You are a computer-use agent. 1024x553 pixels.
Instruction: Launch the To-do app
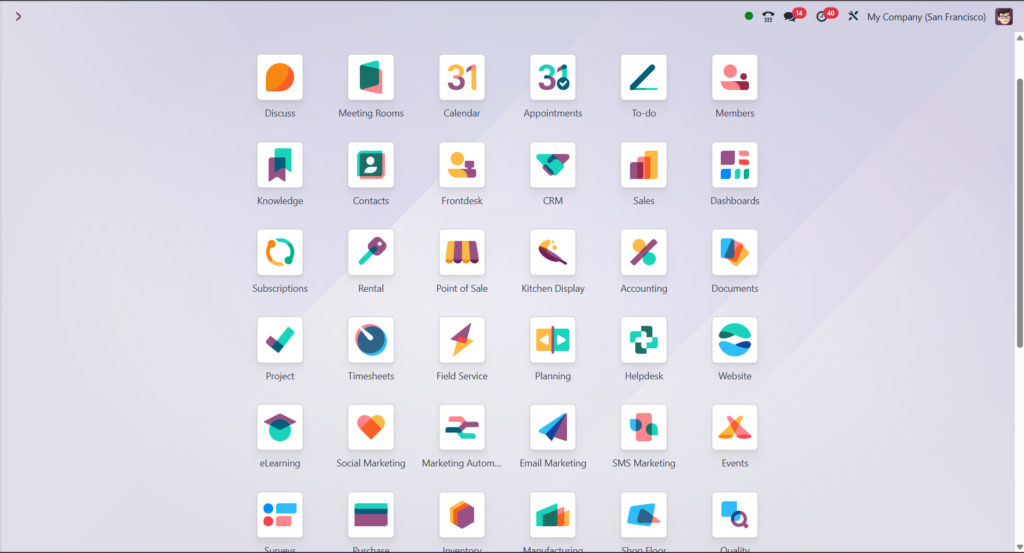pyautogui.click(x=643, y=78)
